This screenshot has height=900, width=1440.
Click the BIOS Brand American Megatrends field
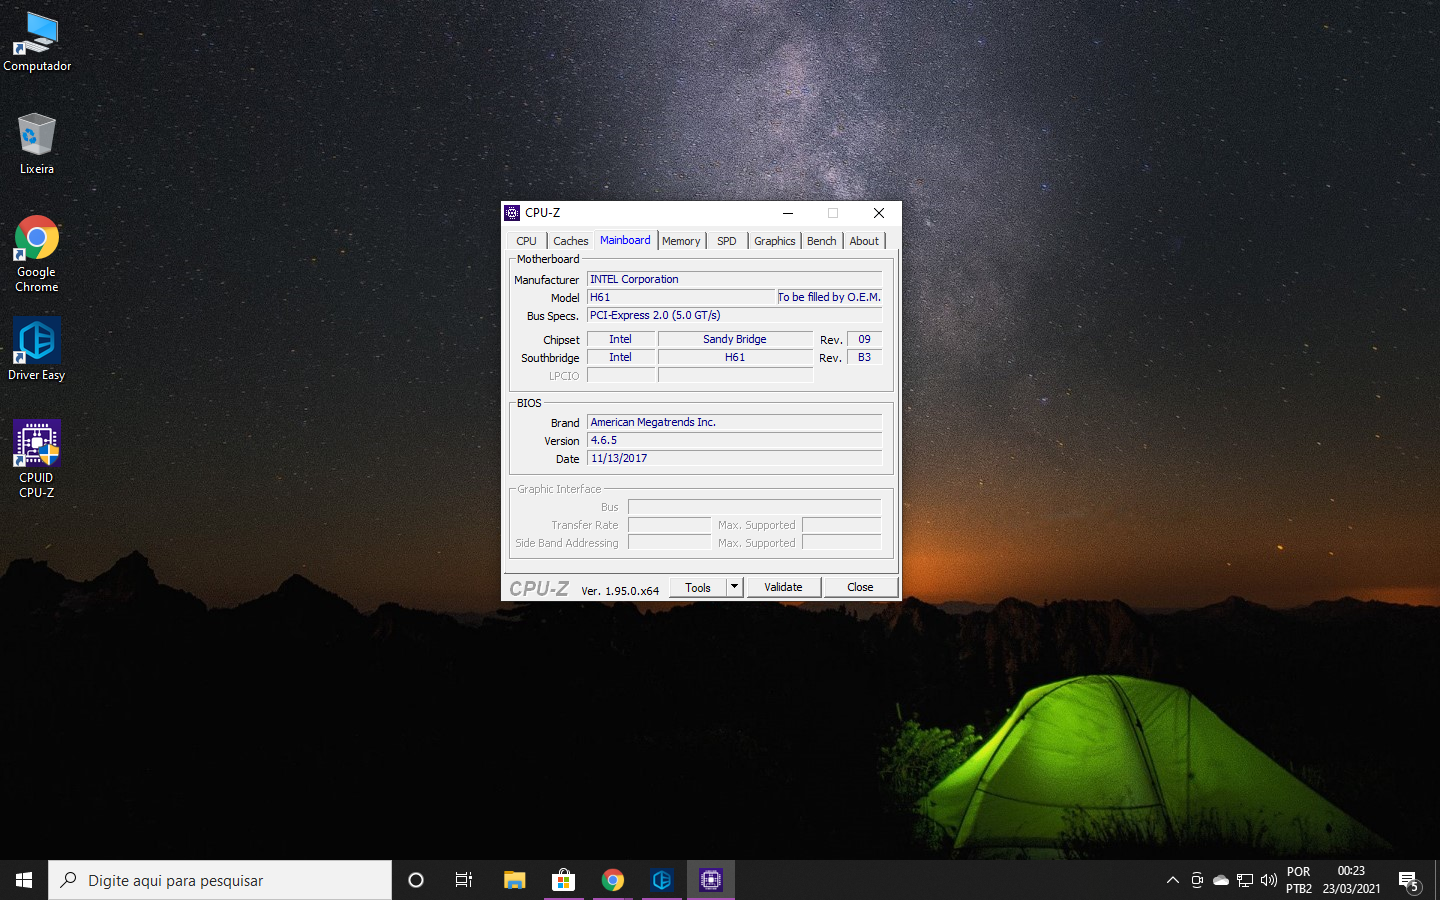(x=734, y=423)
